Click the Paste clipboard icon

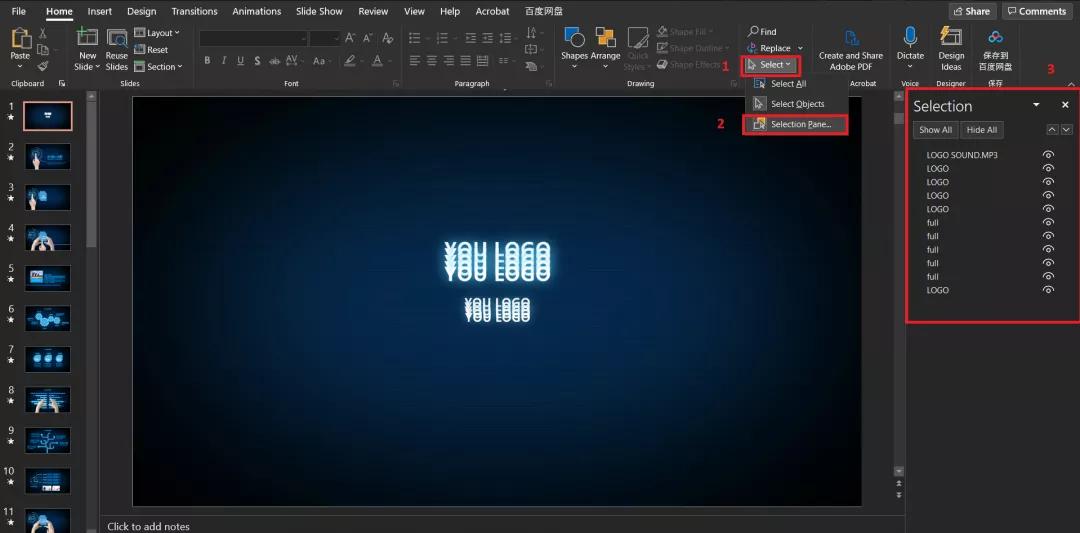coord(20,40)
